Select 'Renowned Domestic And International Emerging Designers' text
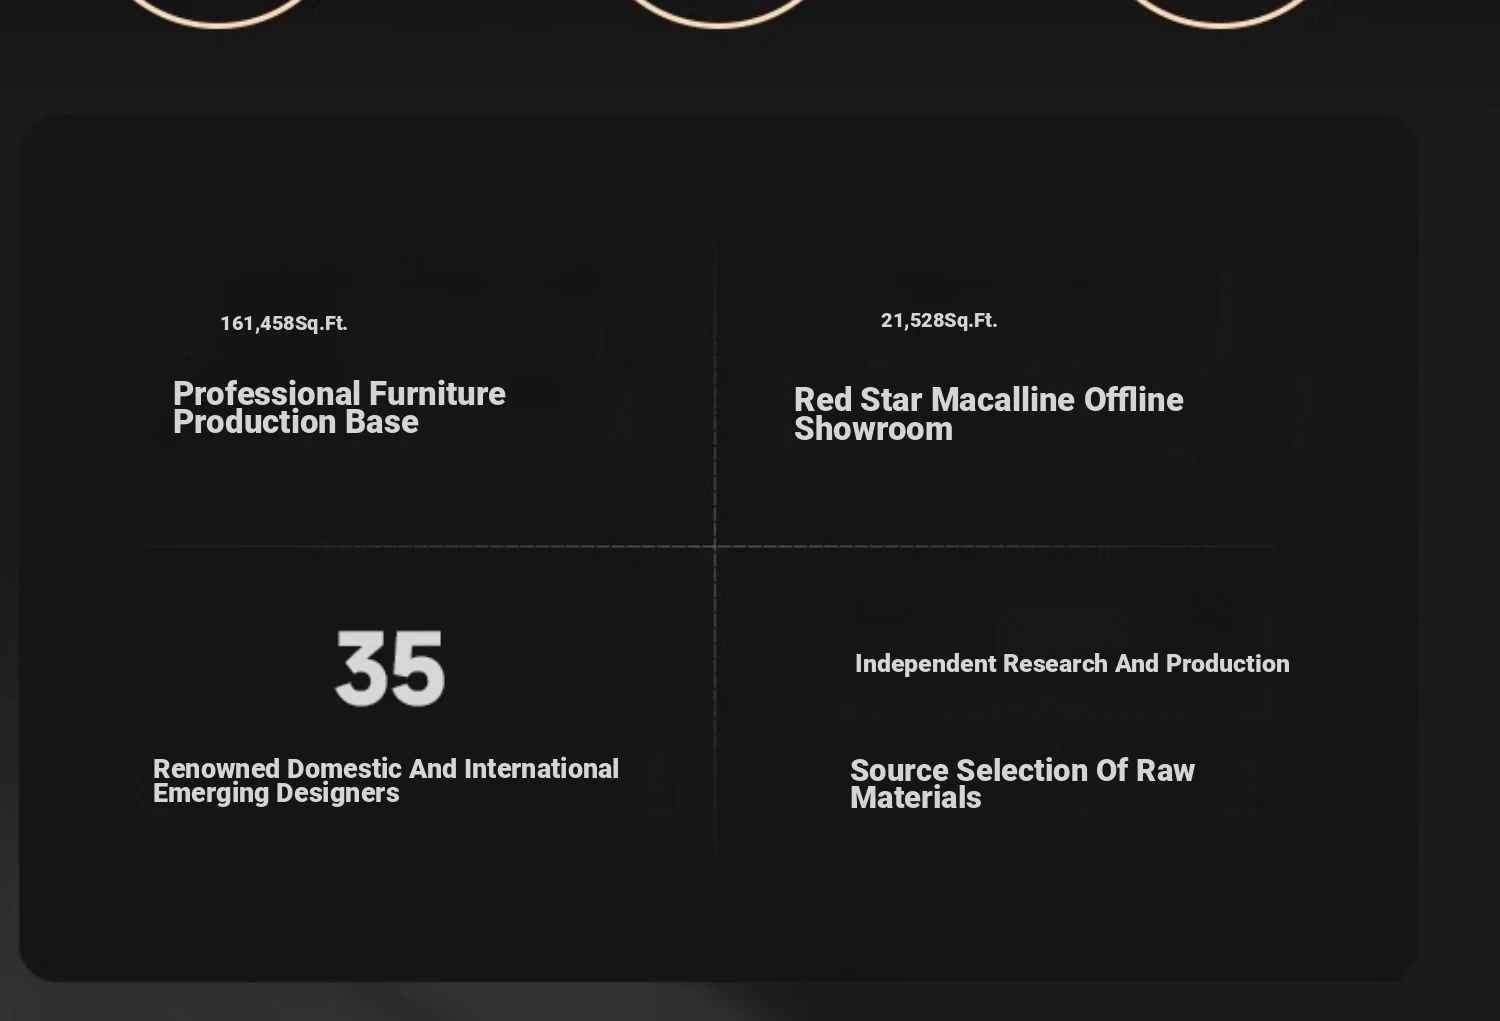 (386, 781)
